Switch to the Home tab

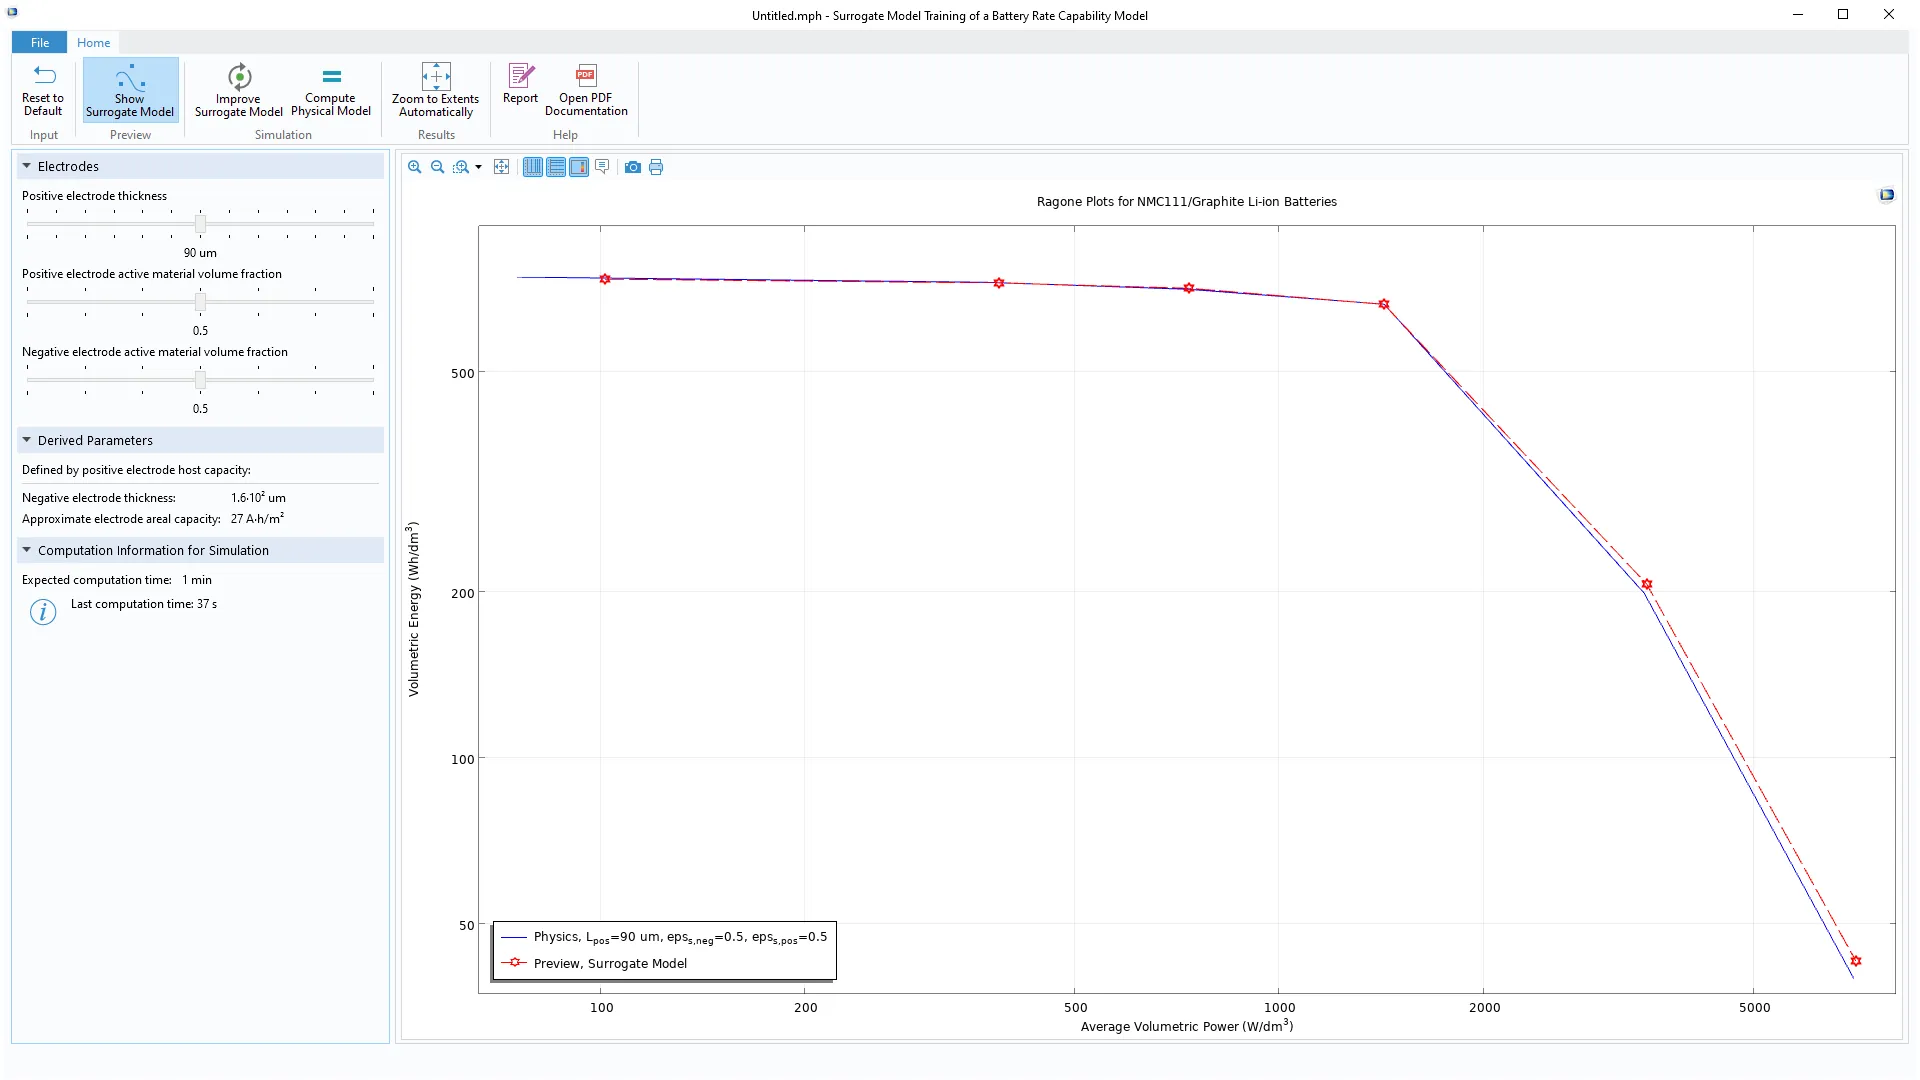[93, 42]
